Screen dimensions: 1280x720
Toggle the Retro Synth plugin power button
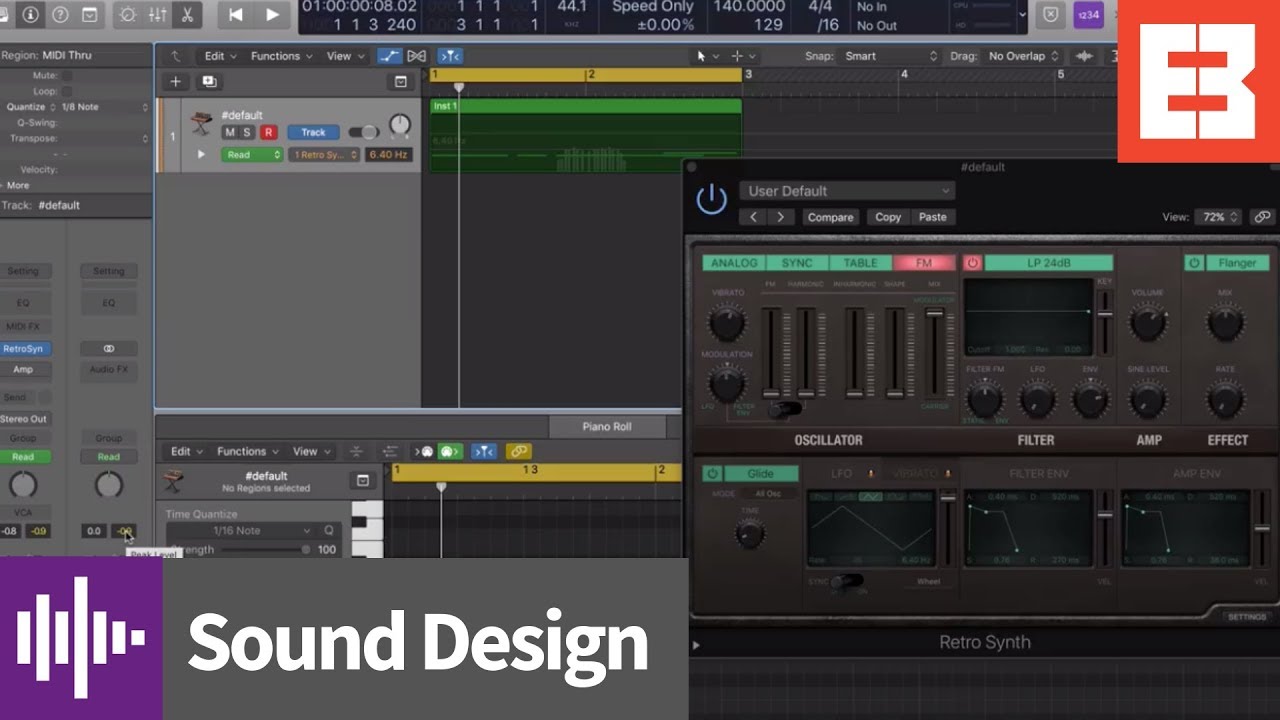(711, 199)
